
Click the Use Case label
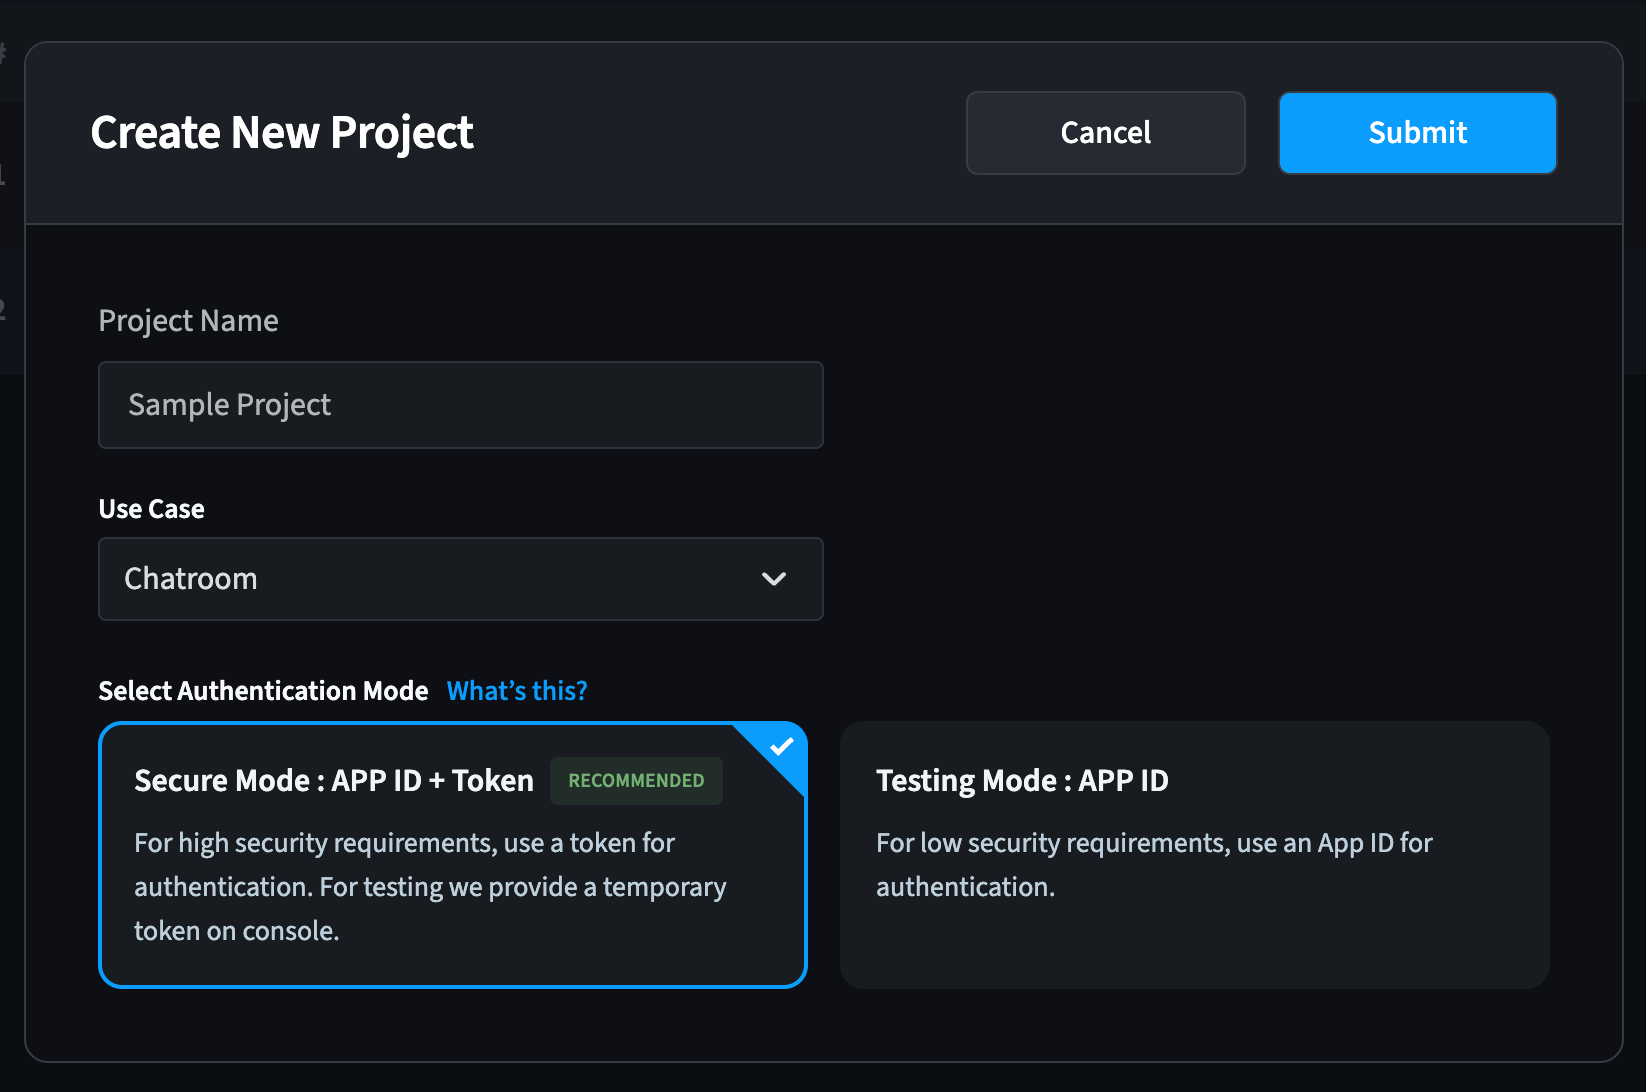click(x=151, y=509)
